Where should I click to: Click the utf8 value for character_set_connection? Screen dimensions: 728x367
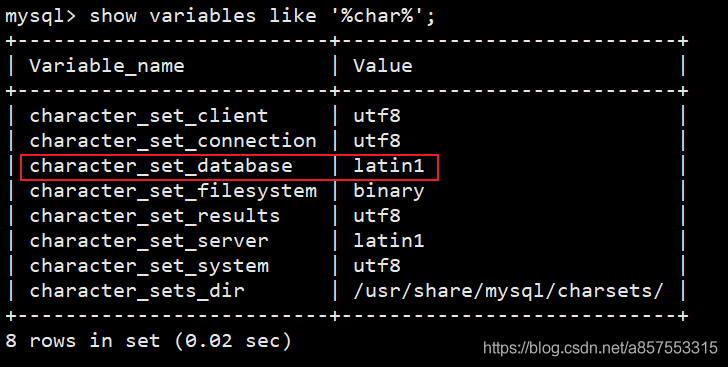(377, 140)
